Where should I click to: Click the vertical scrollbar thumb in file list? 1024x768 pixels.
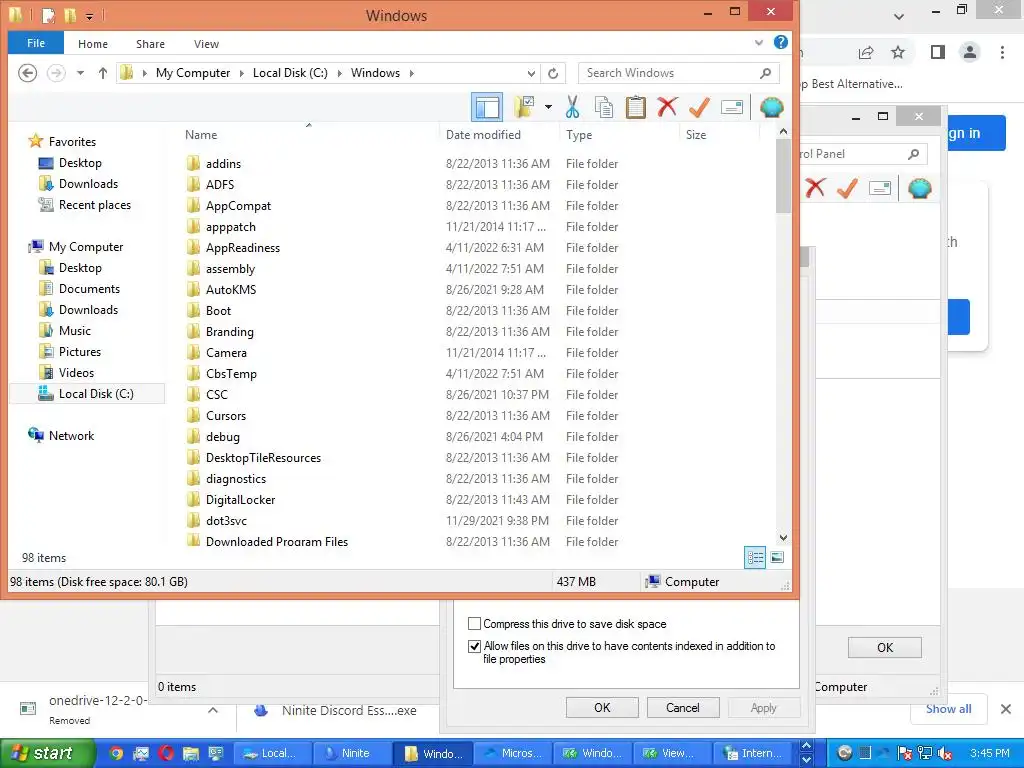coord(783,176)
